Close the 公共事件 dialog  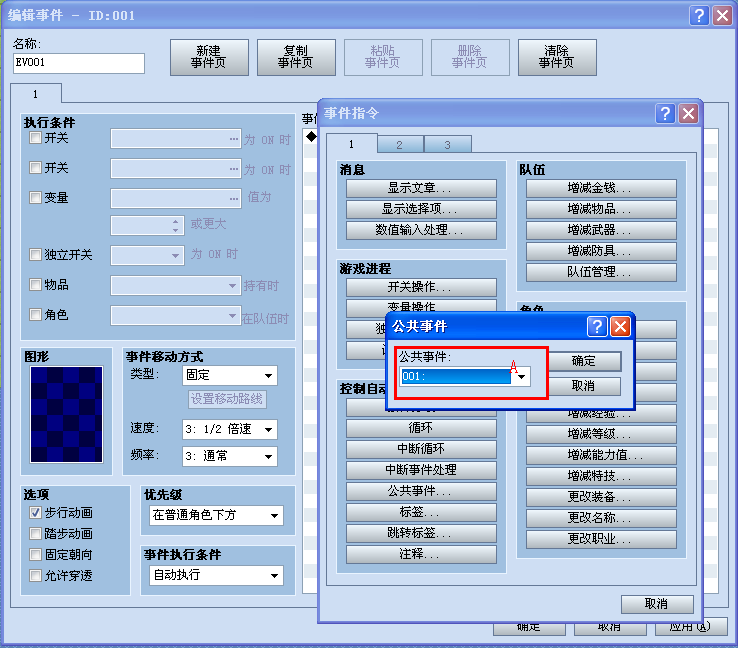point(620,326)
